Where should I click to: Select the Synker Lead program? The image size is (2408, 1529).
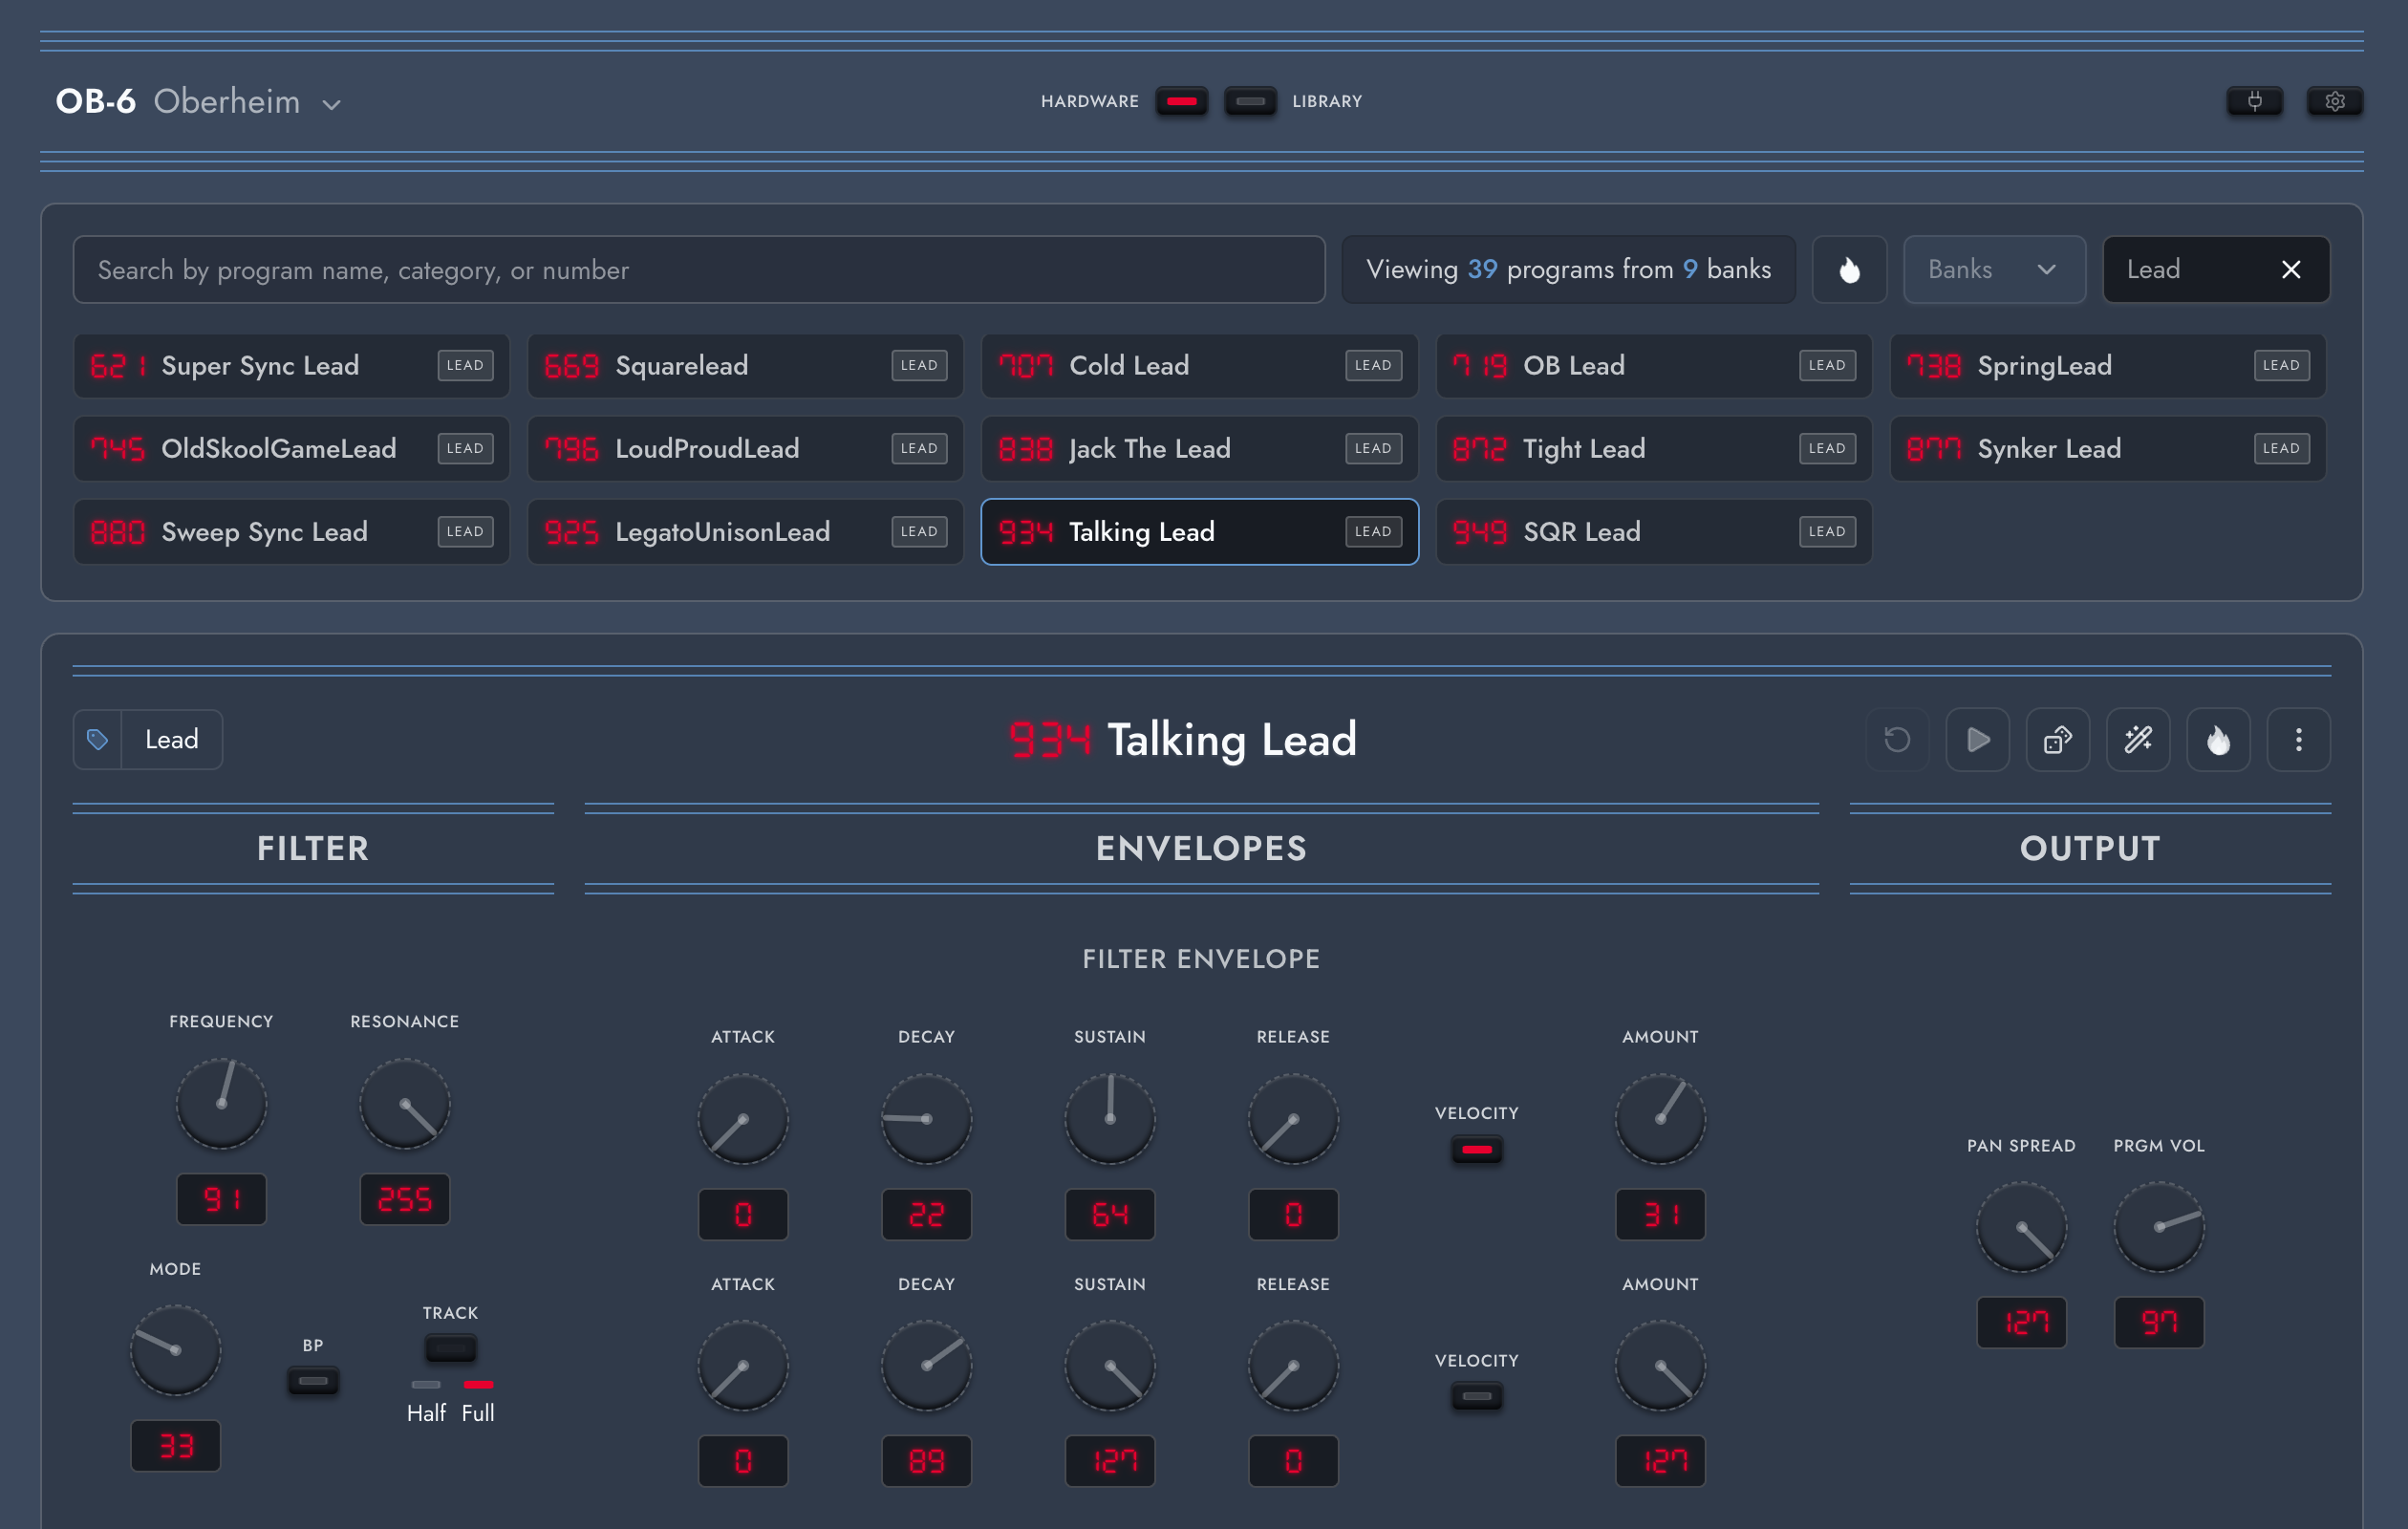[2108, 448]
